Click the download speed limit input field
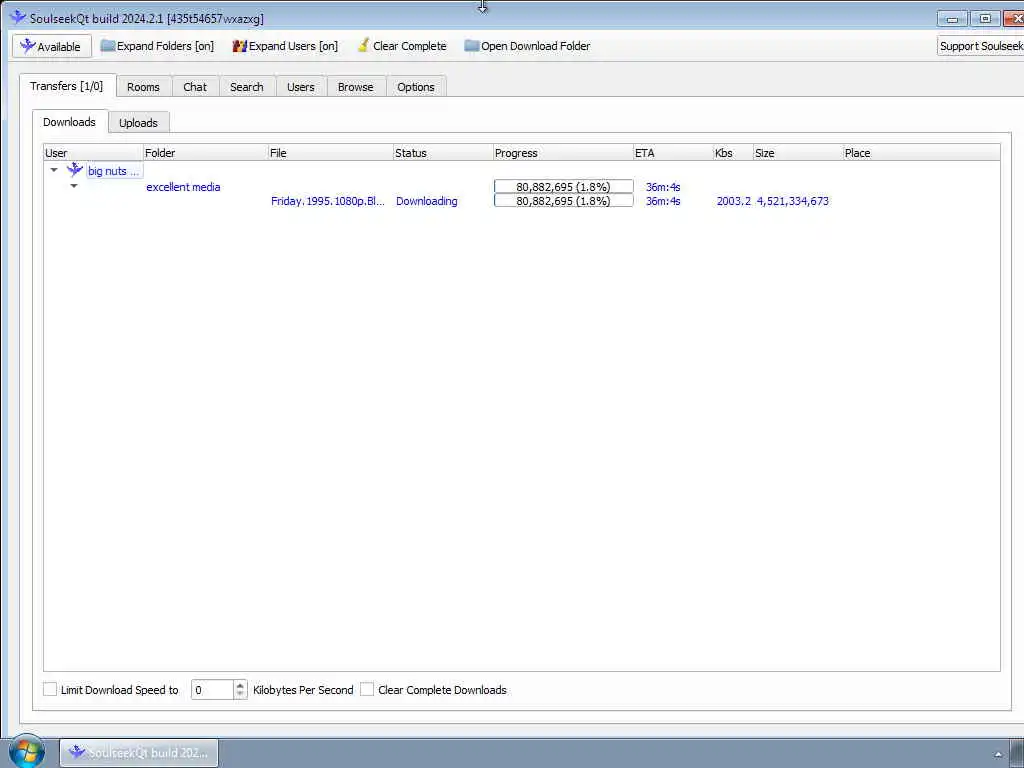The width and height of the screenshot is (1024, 768). 212,690
